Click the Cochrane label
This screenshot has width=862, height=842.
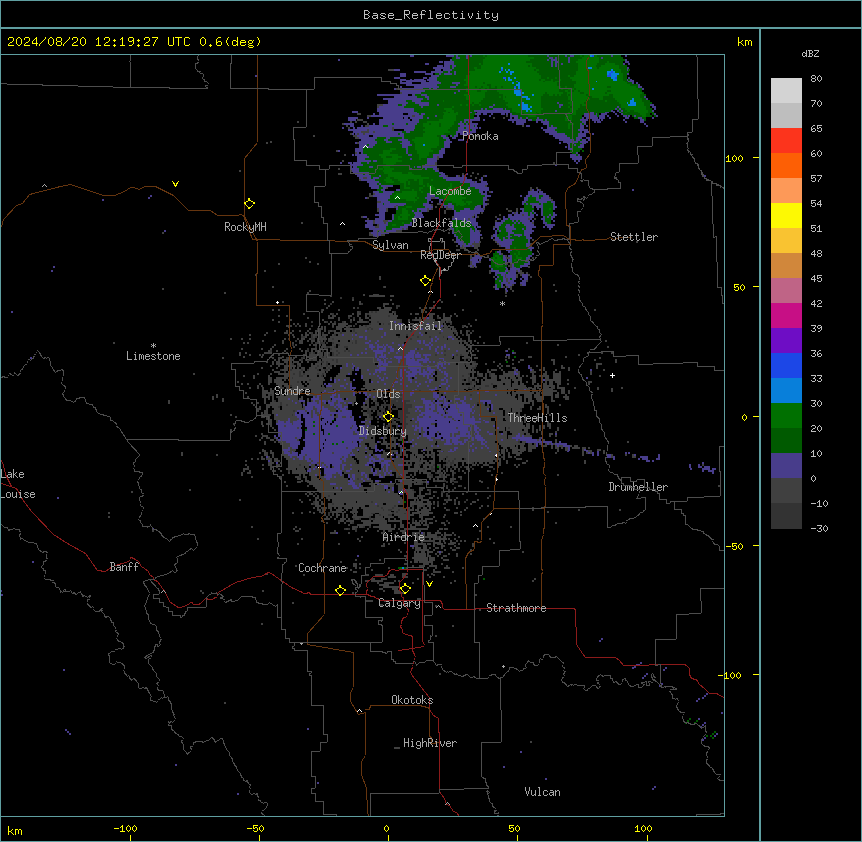click(322, 568)
